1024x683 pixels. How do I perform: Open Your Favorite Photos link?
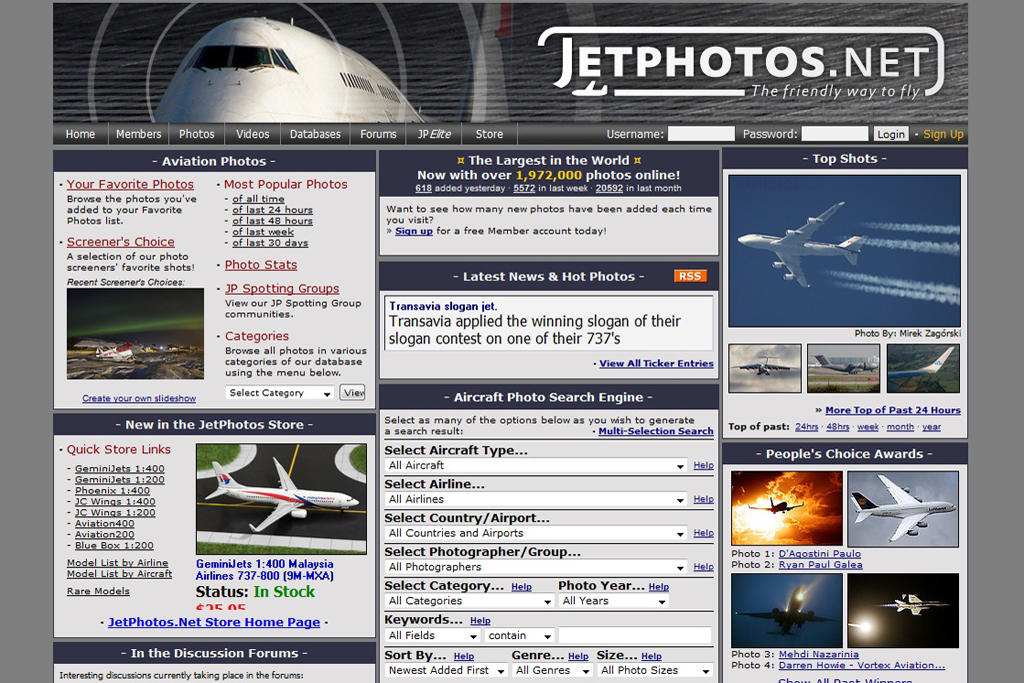click(130, 184)
